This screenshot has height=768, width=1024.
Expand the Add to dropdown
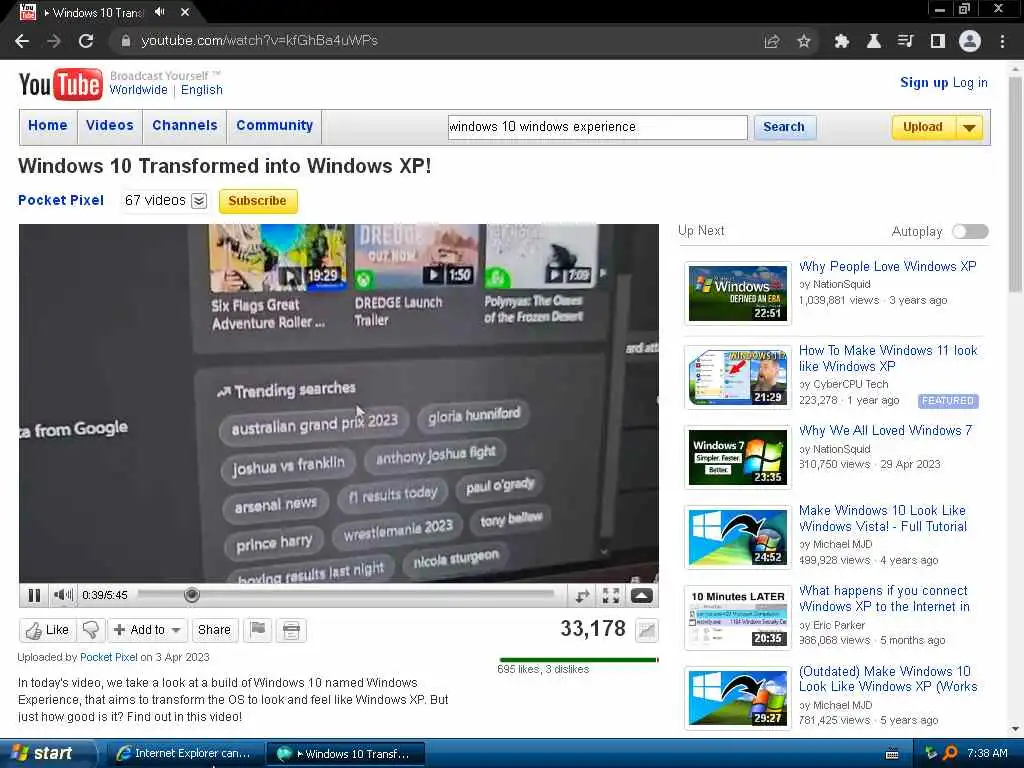(176, 630)
